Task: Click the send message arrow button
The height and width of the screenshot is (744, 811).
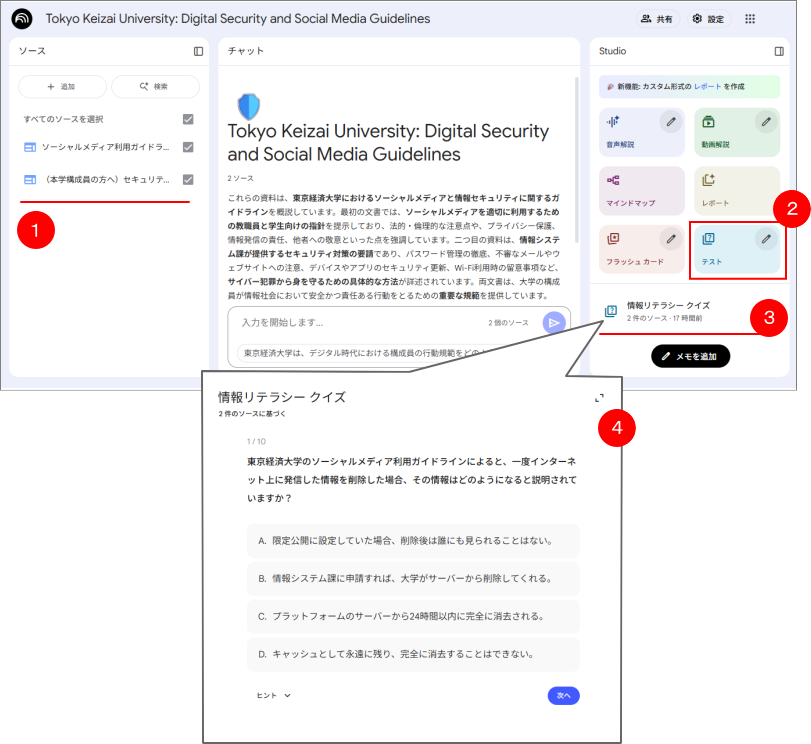Action: [554, 323]
